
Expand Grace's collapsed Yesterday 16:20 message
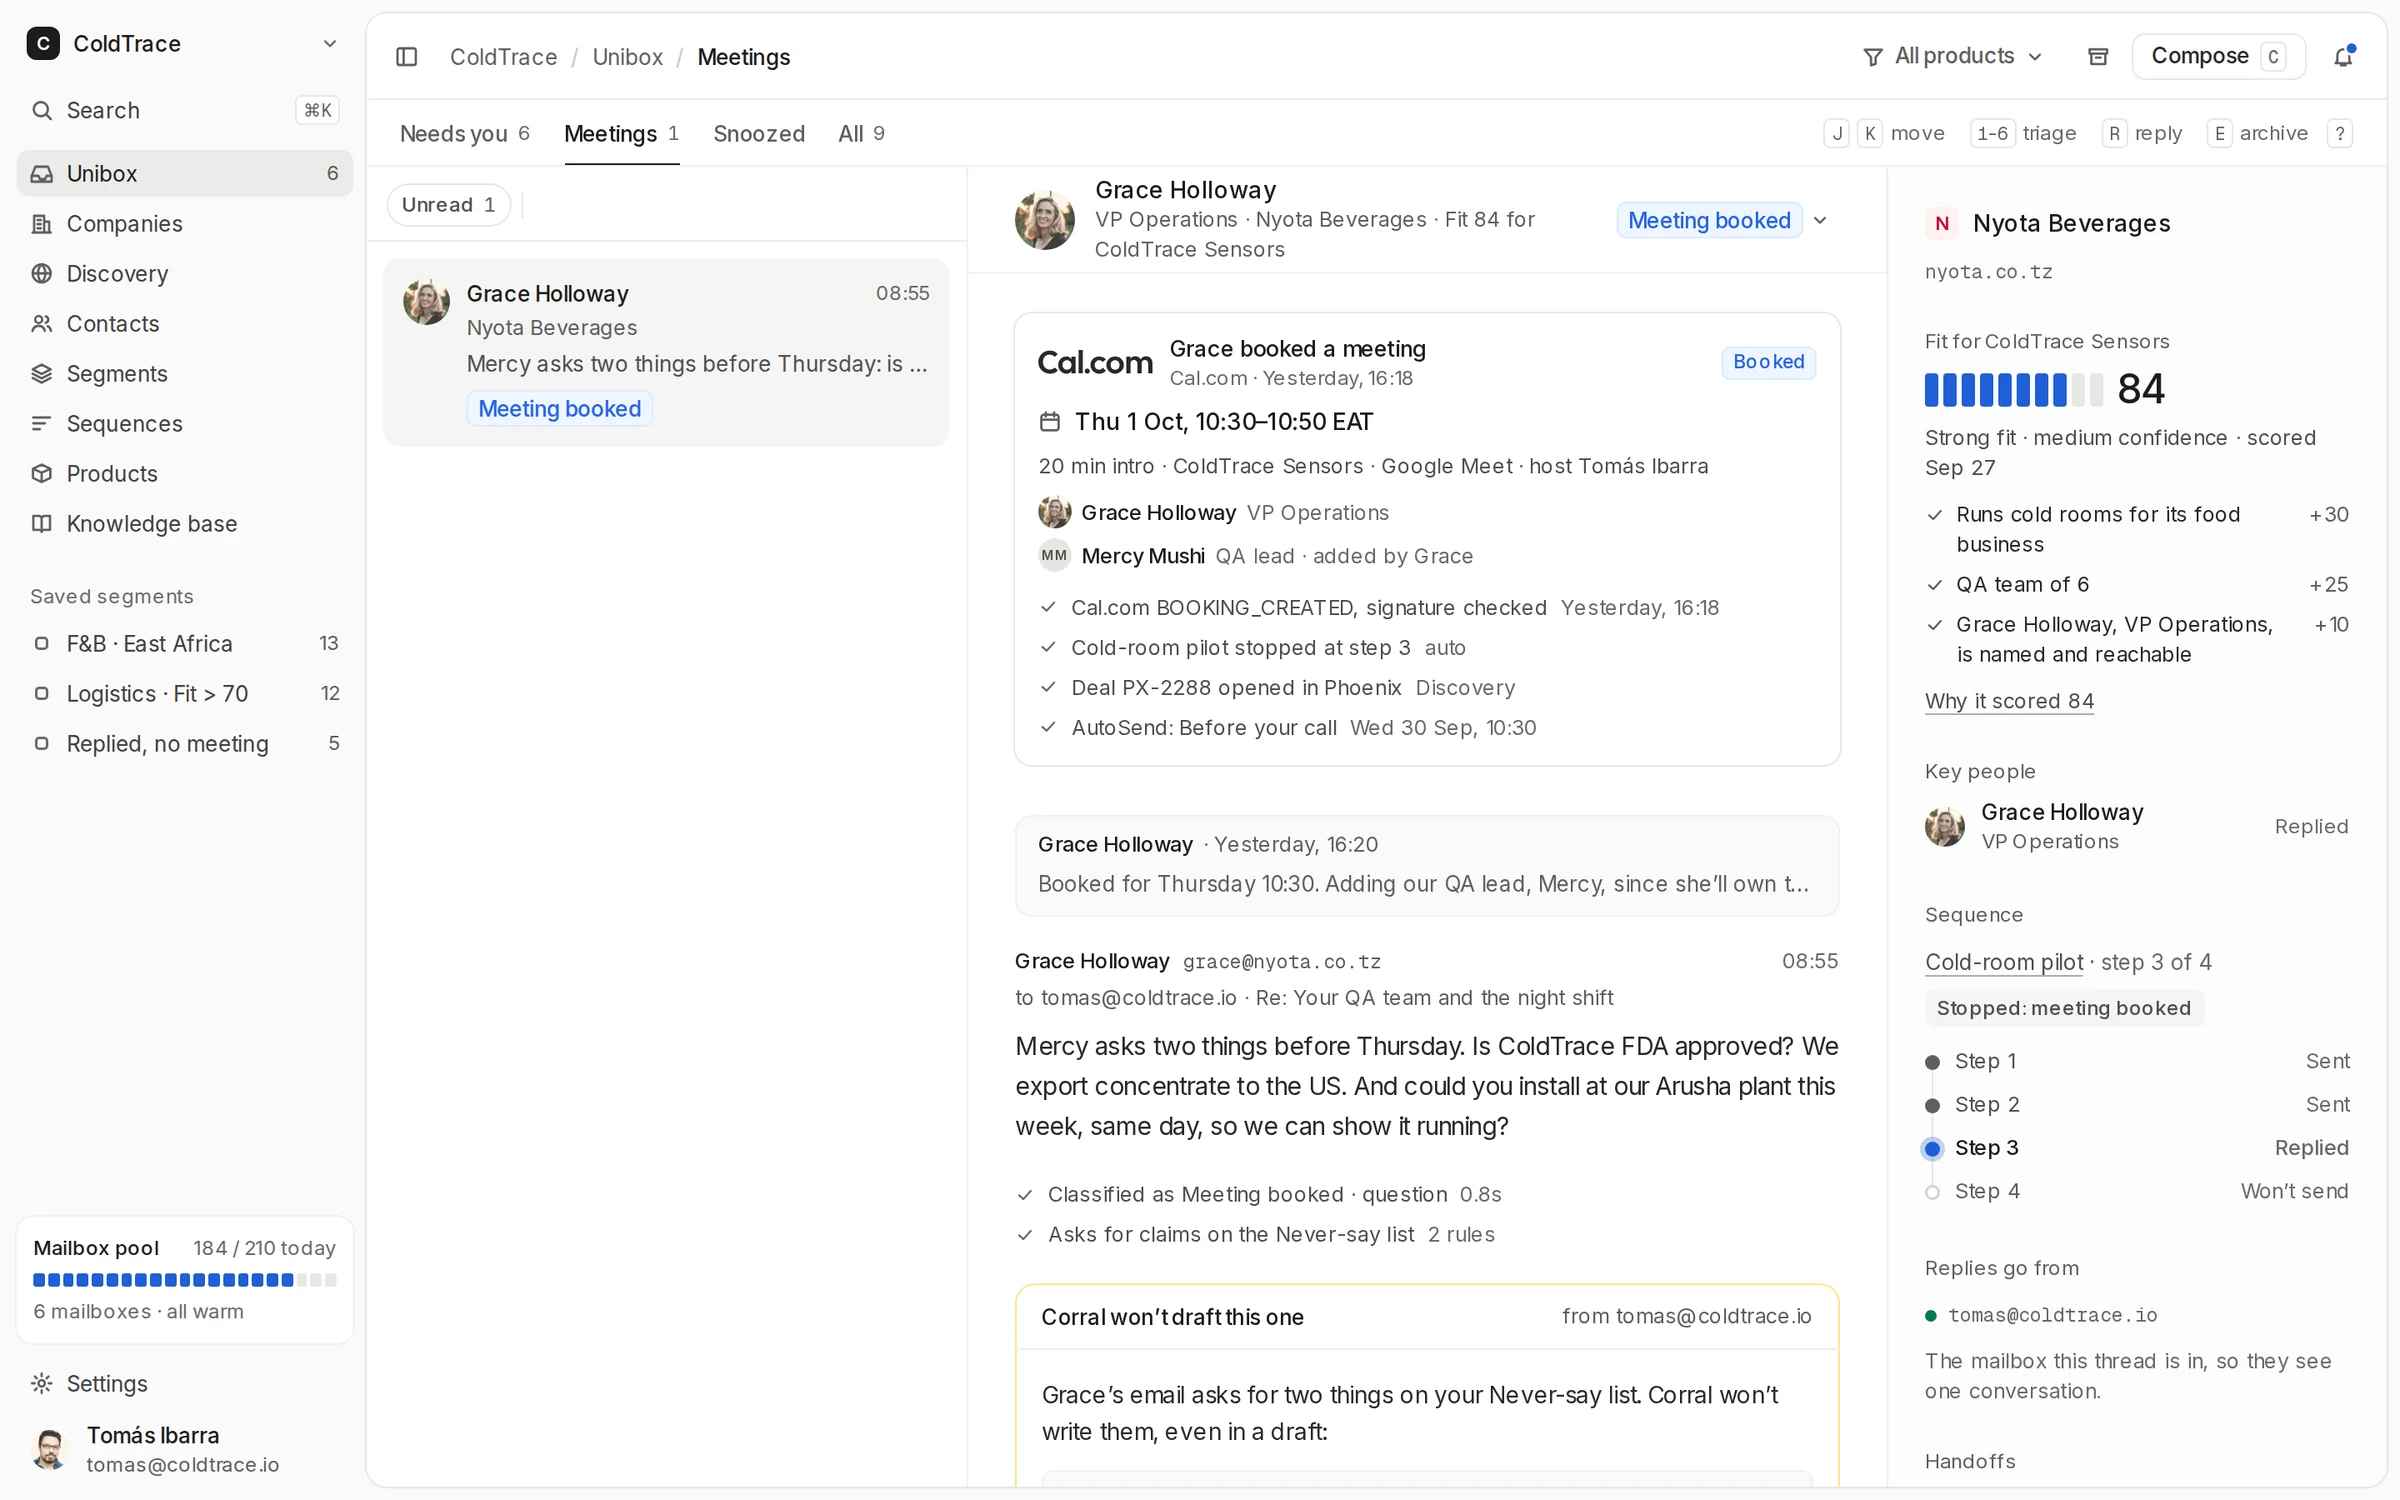[x=1427, y=865]
